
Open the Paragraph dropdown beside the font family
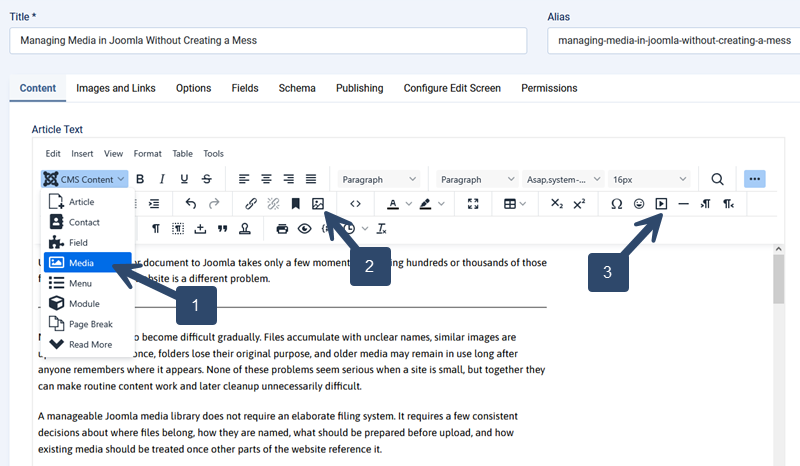(x=477, y=180)
